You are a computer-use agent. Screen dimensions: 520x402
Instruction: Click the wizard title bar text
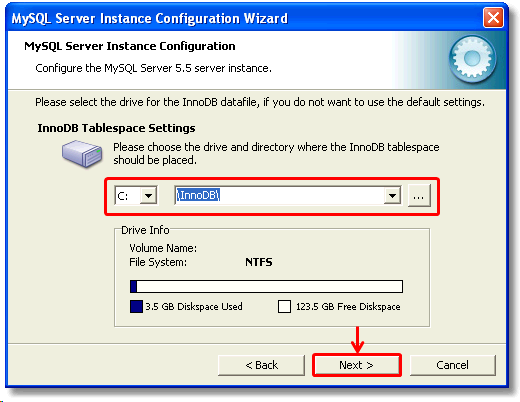pyautogui.click(x=149, y=18)
